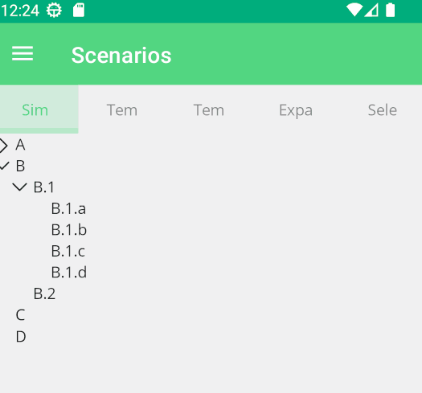The image size is (422, 393).
Task: Expand node A with chevron
Action: point(3,146)
